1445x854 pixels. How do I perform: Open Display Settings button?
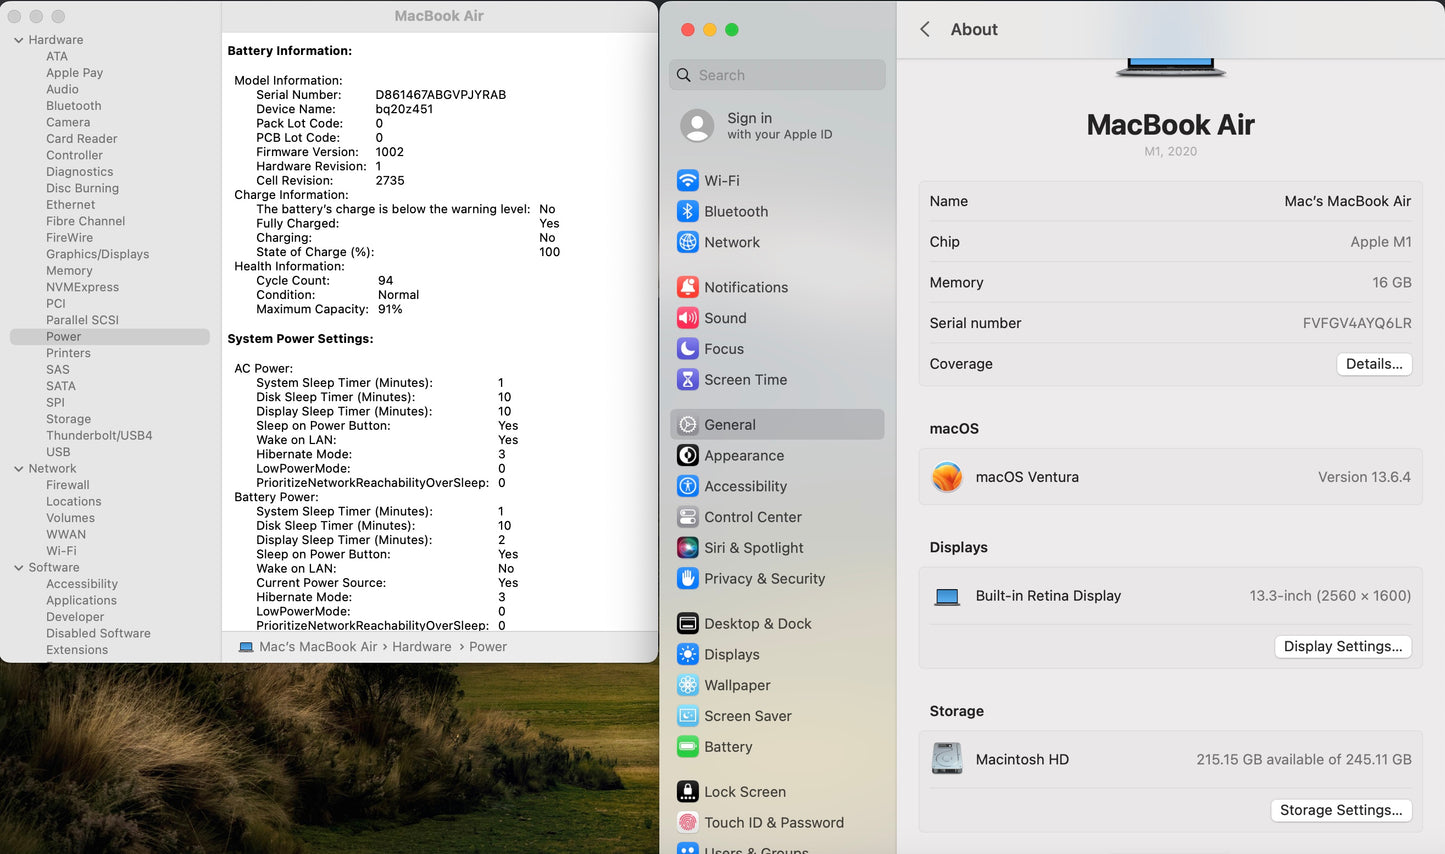click(x=1342, y=647)
